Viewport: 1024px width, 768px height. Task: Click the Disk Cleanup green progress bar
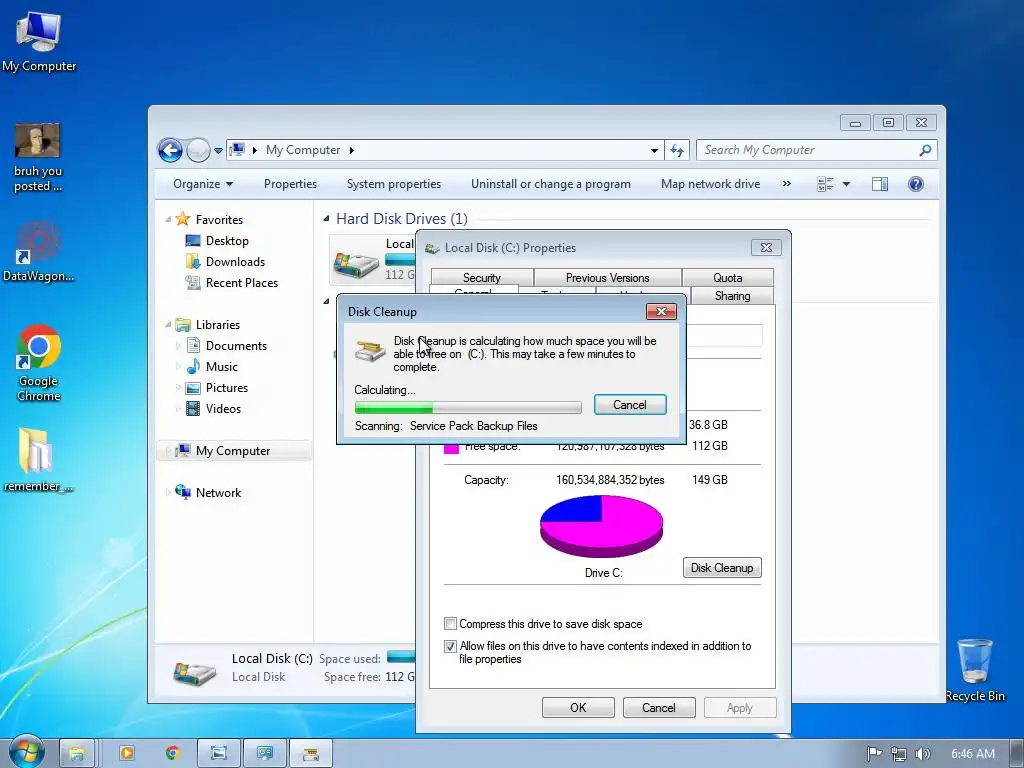point(468,408)
